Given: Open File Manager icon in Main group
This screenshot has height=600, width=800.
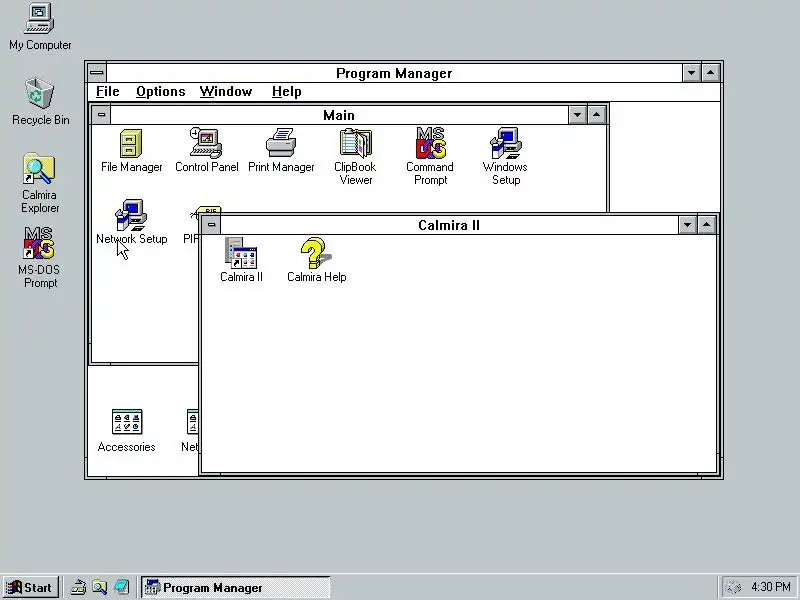Looking at the screenshot, I should tap(131, 143).
